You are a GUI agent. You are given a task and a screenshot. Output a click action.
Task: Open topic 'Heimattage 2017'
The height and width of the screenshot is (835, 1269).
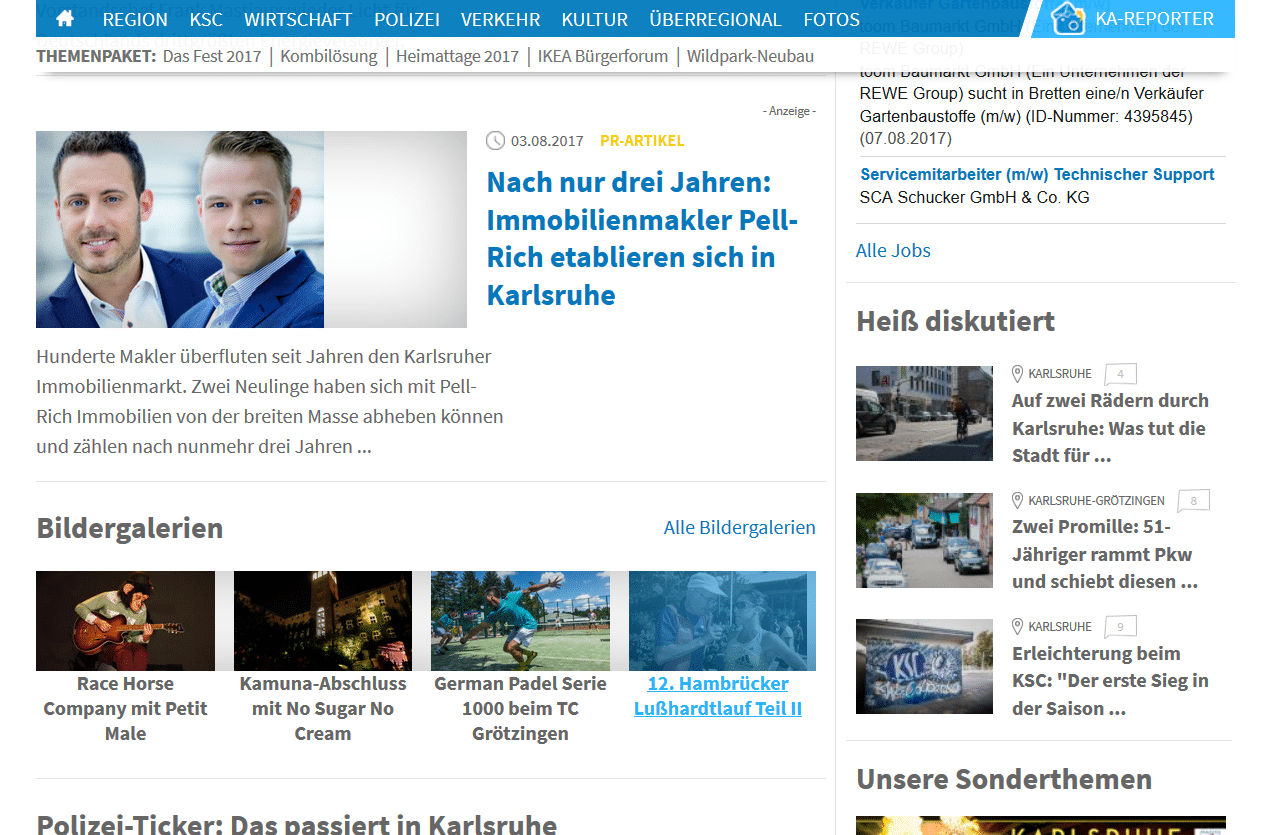457,56
